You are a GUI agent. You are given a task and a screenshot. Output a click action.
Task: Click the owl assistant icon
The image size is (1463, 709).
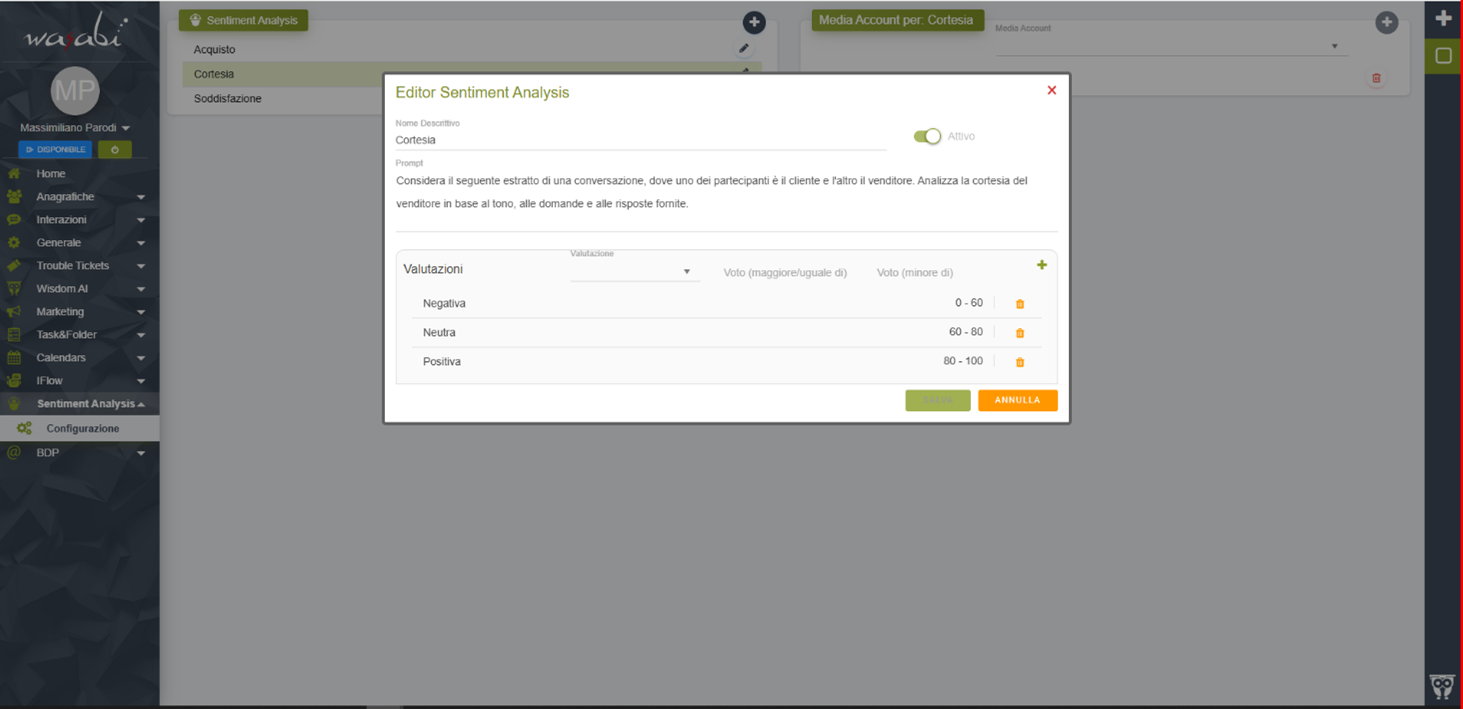click(1441, 686)
